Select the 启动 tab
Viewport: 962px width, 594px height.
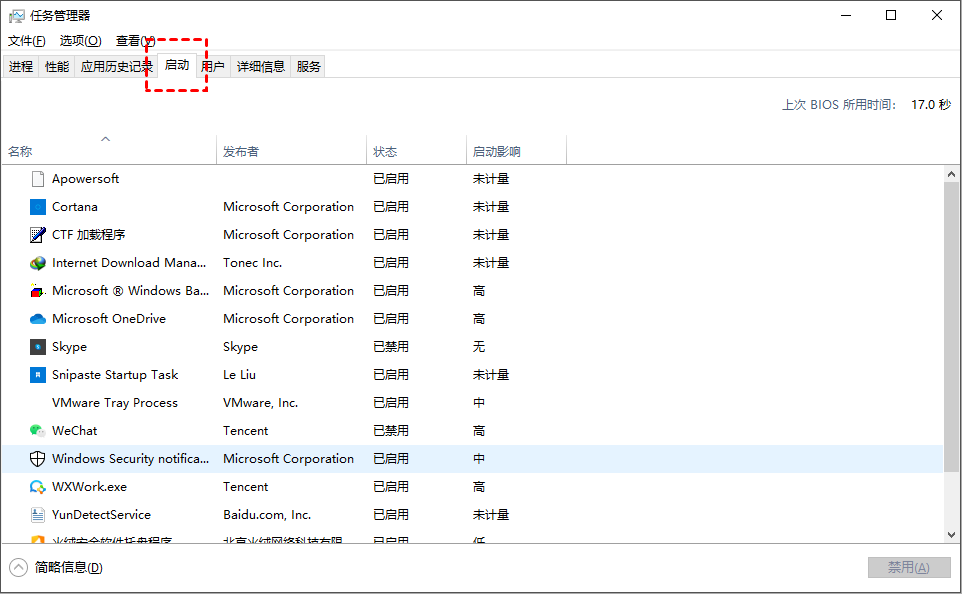(x=177, y=65)
